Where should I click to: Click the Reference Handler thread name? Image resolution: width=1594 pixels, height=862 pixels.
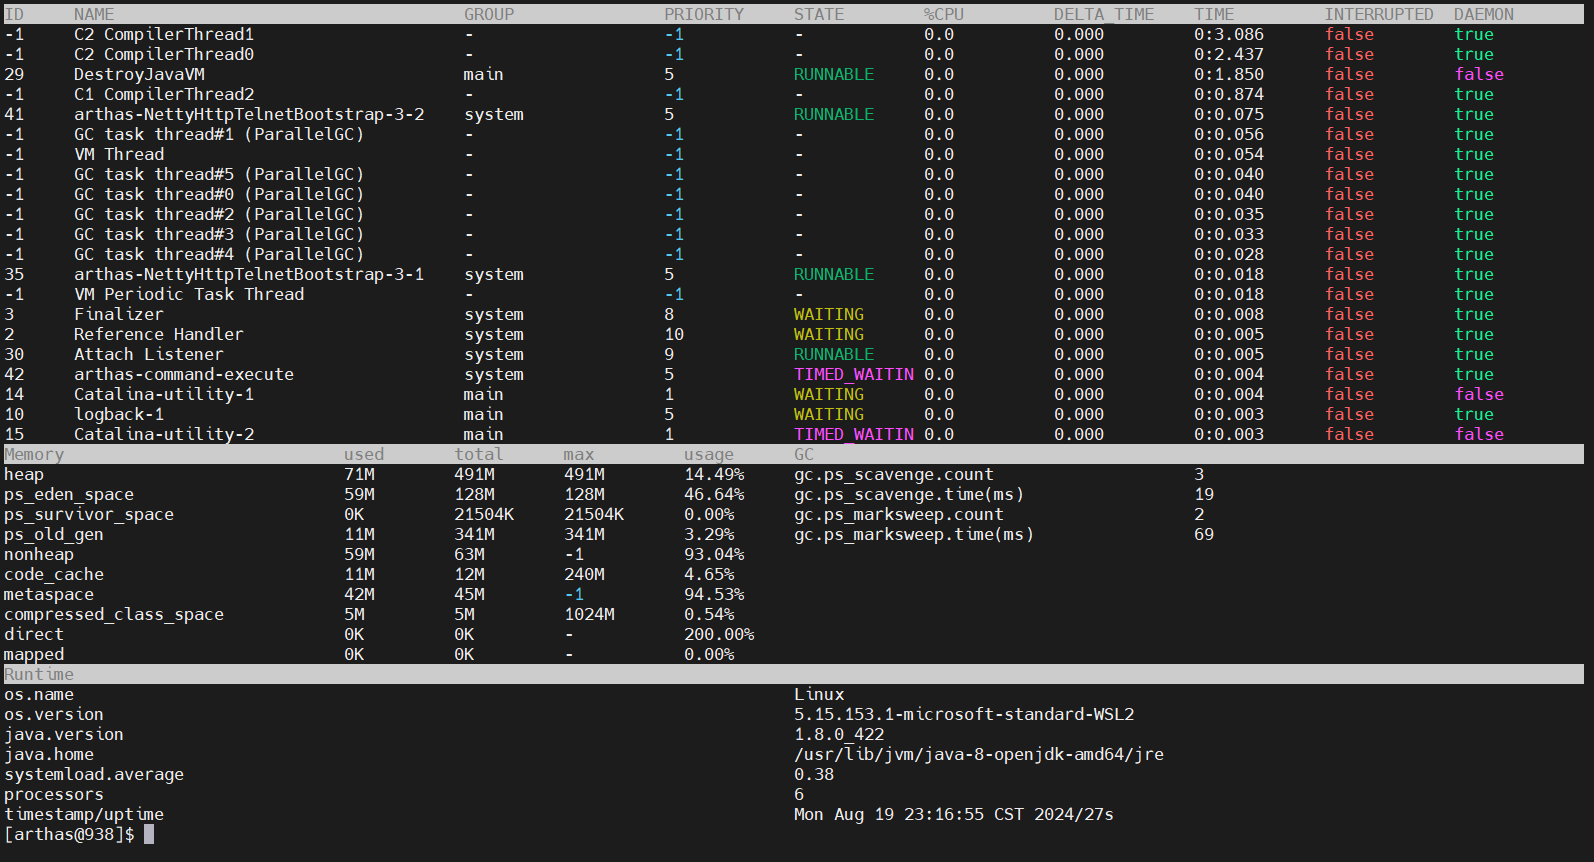158,335
